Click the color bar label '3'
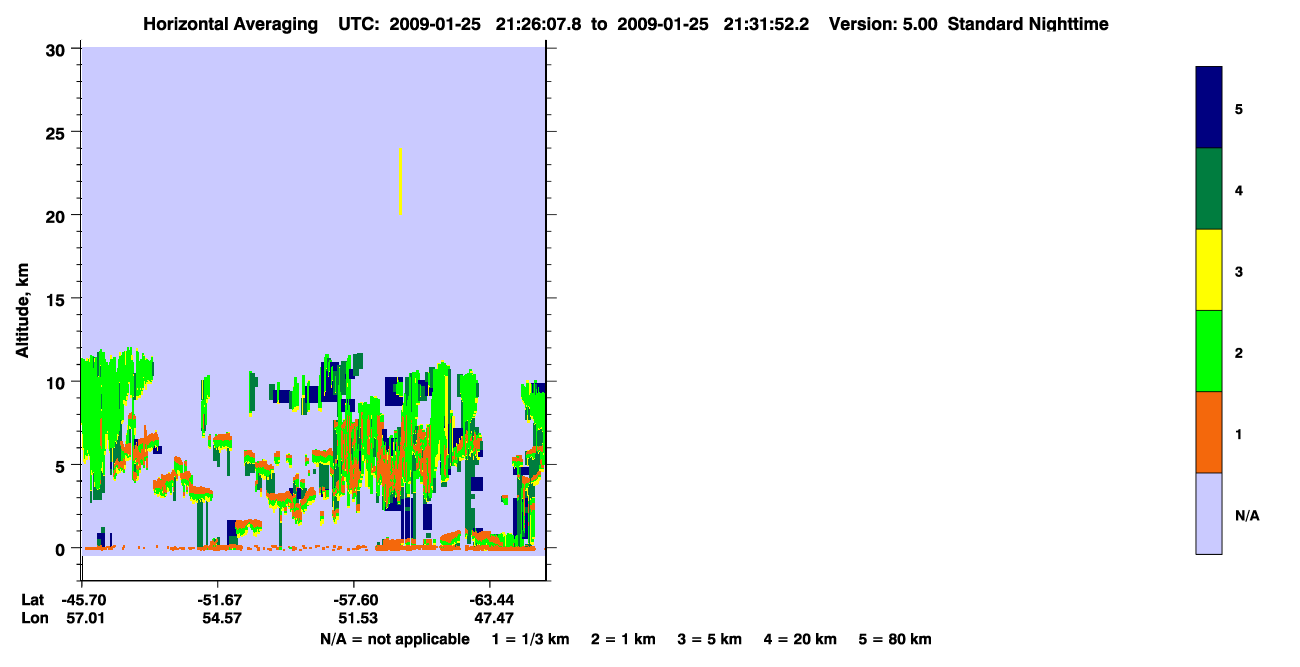Image resolution: width=1300 pixels, height=667 pixels. click(1239, 271)
